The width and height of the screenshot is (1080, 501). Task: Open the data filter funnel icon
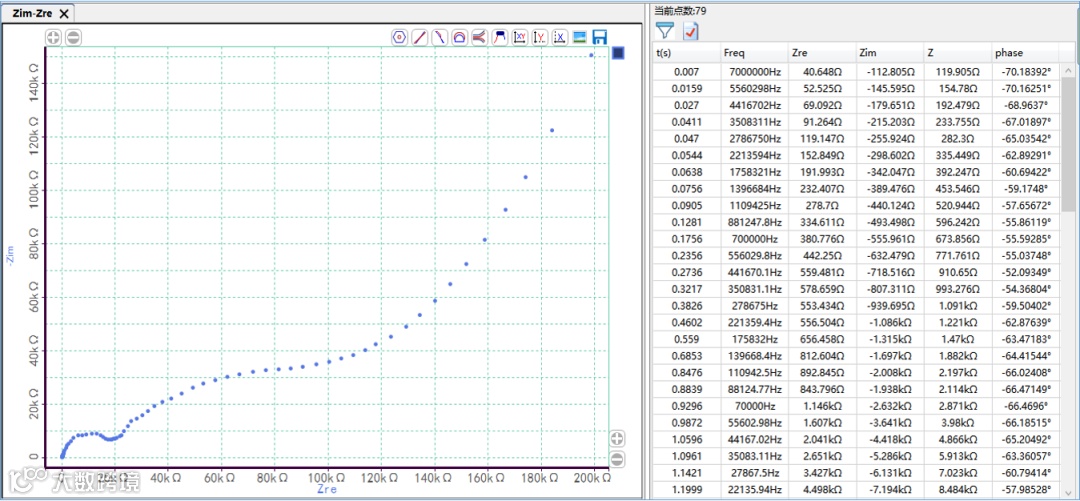tap(664, 30)
